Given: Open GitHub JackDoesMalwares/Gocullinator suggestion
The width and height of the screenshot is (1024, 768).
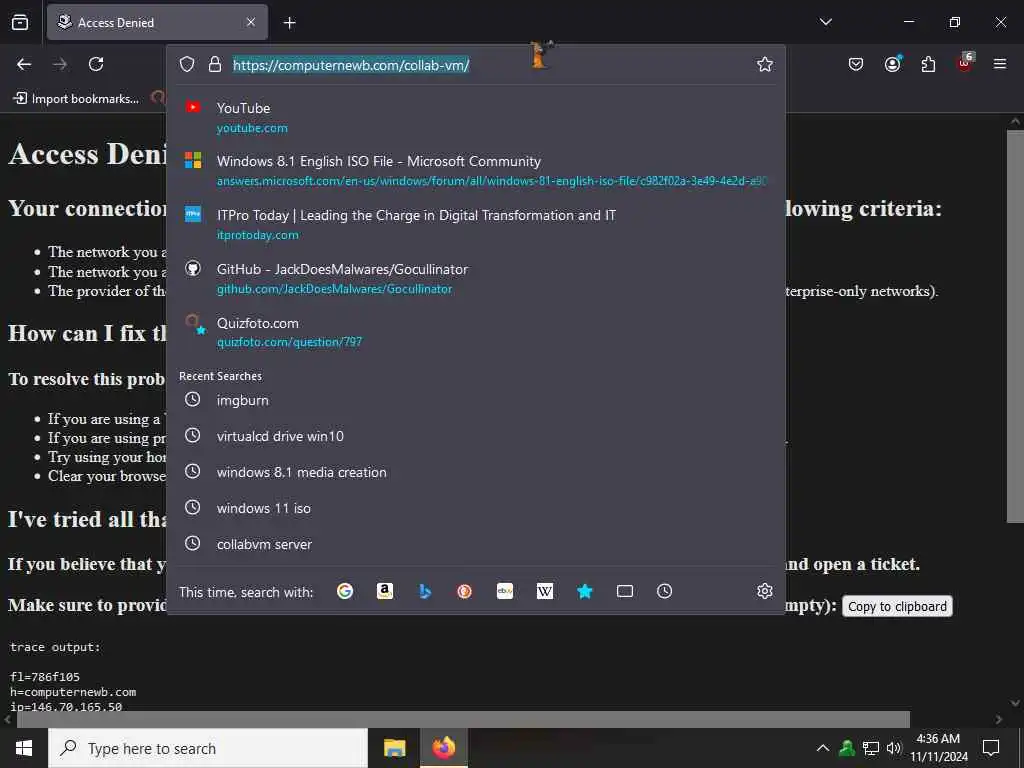Looking at the screenshot, I should click(475, 278).
